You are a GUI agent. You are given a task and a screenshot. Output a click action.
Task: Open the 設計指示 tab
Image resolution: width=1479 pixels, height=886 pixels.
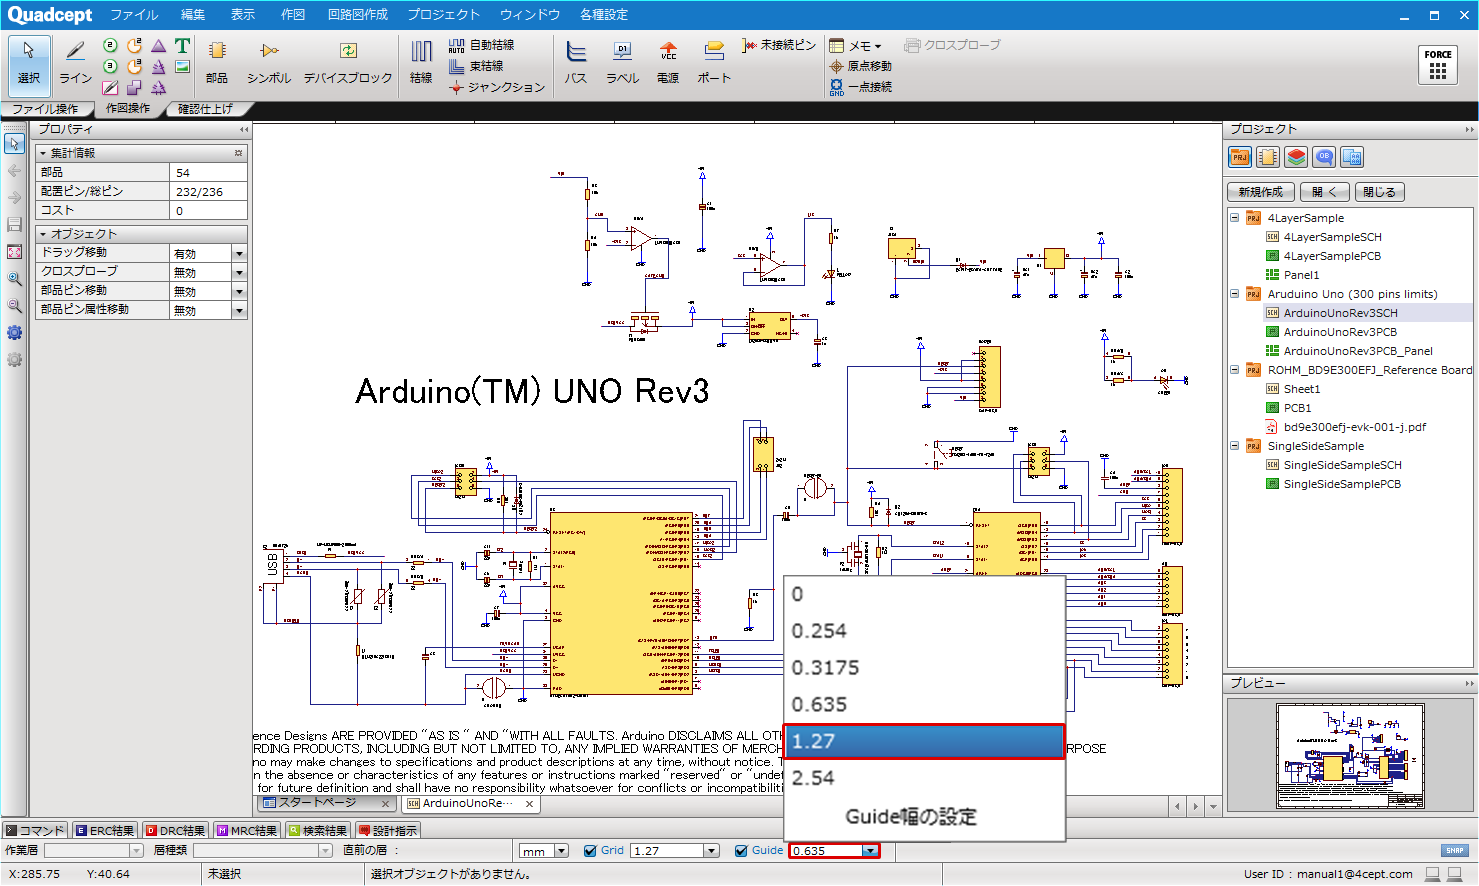[388, 831]
